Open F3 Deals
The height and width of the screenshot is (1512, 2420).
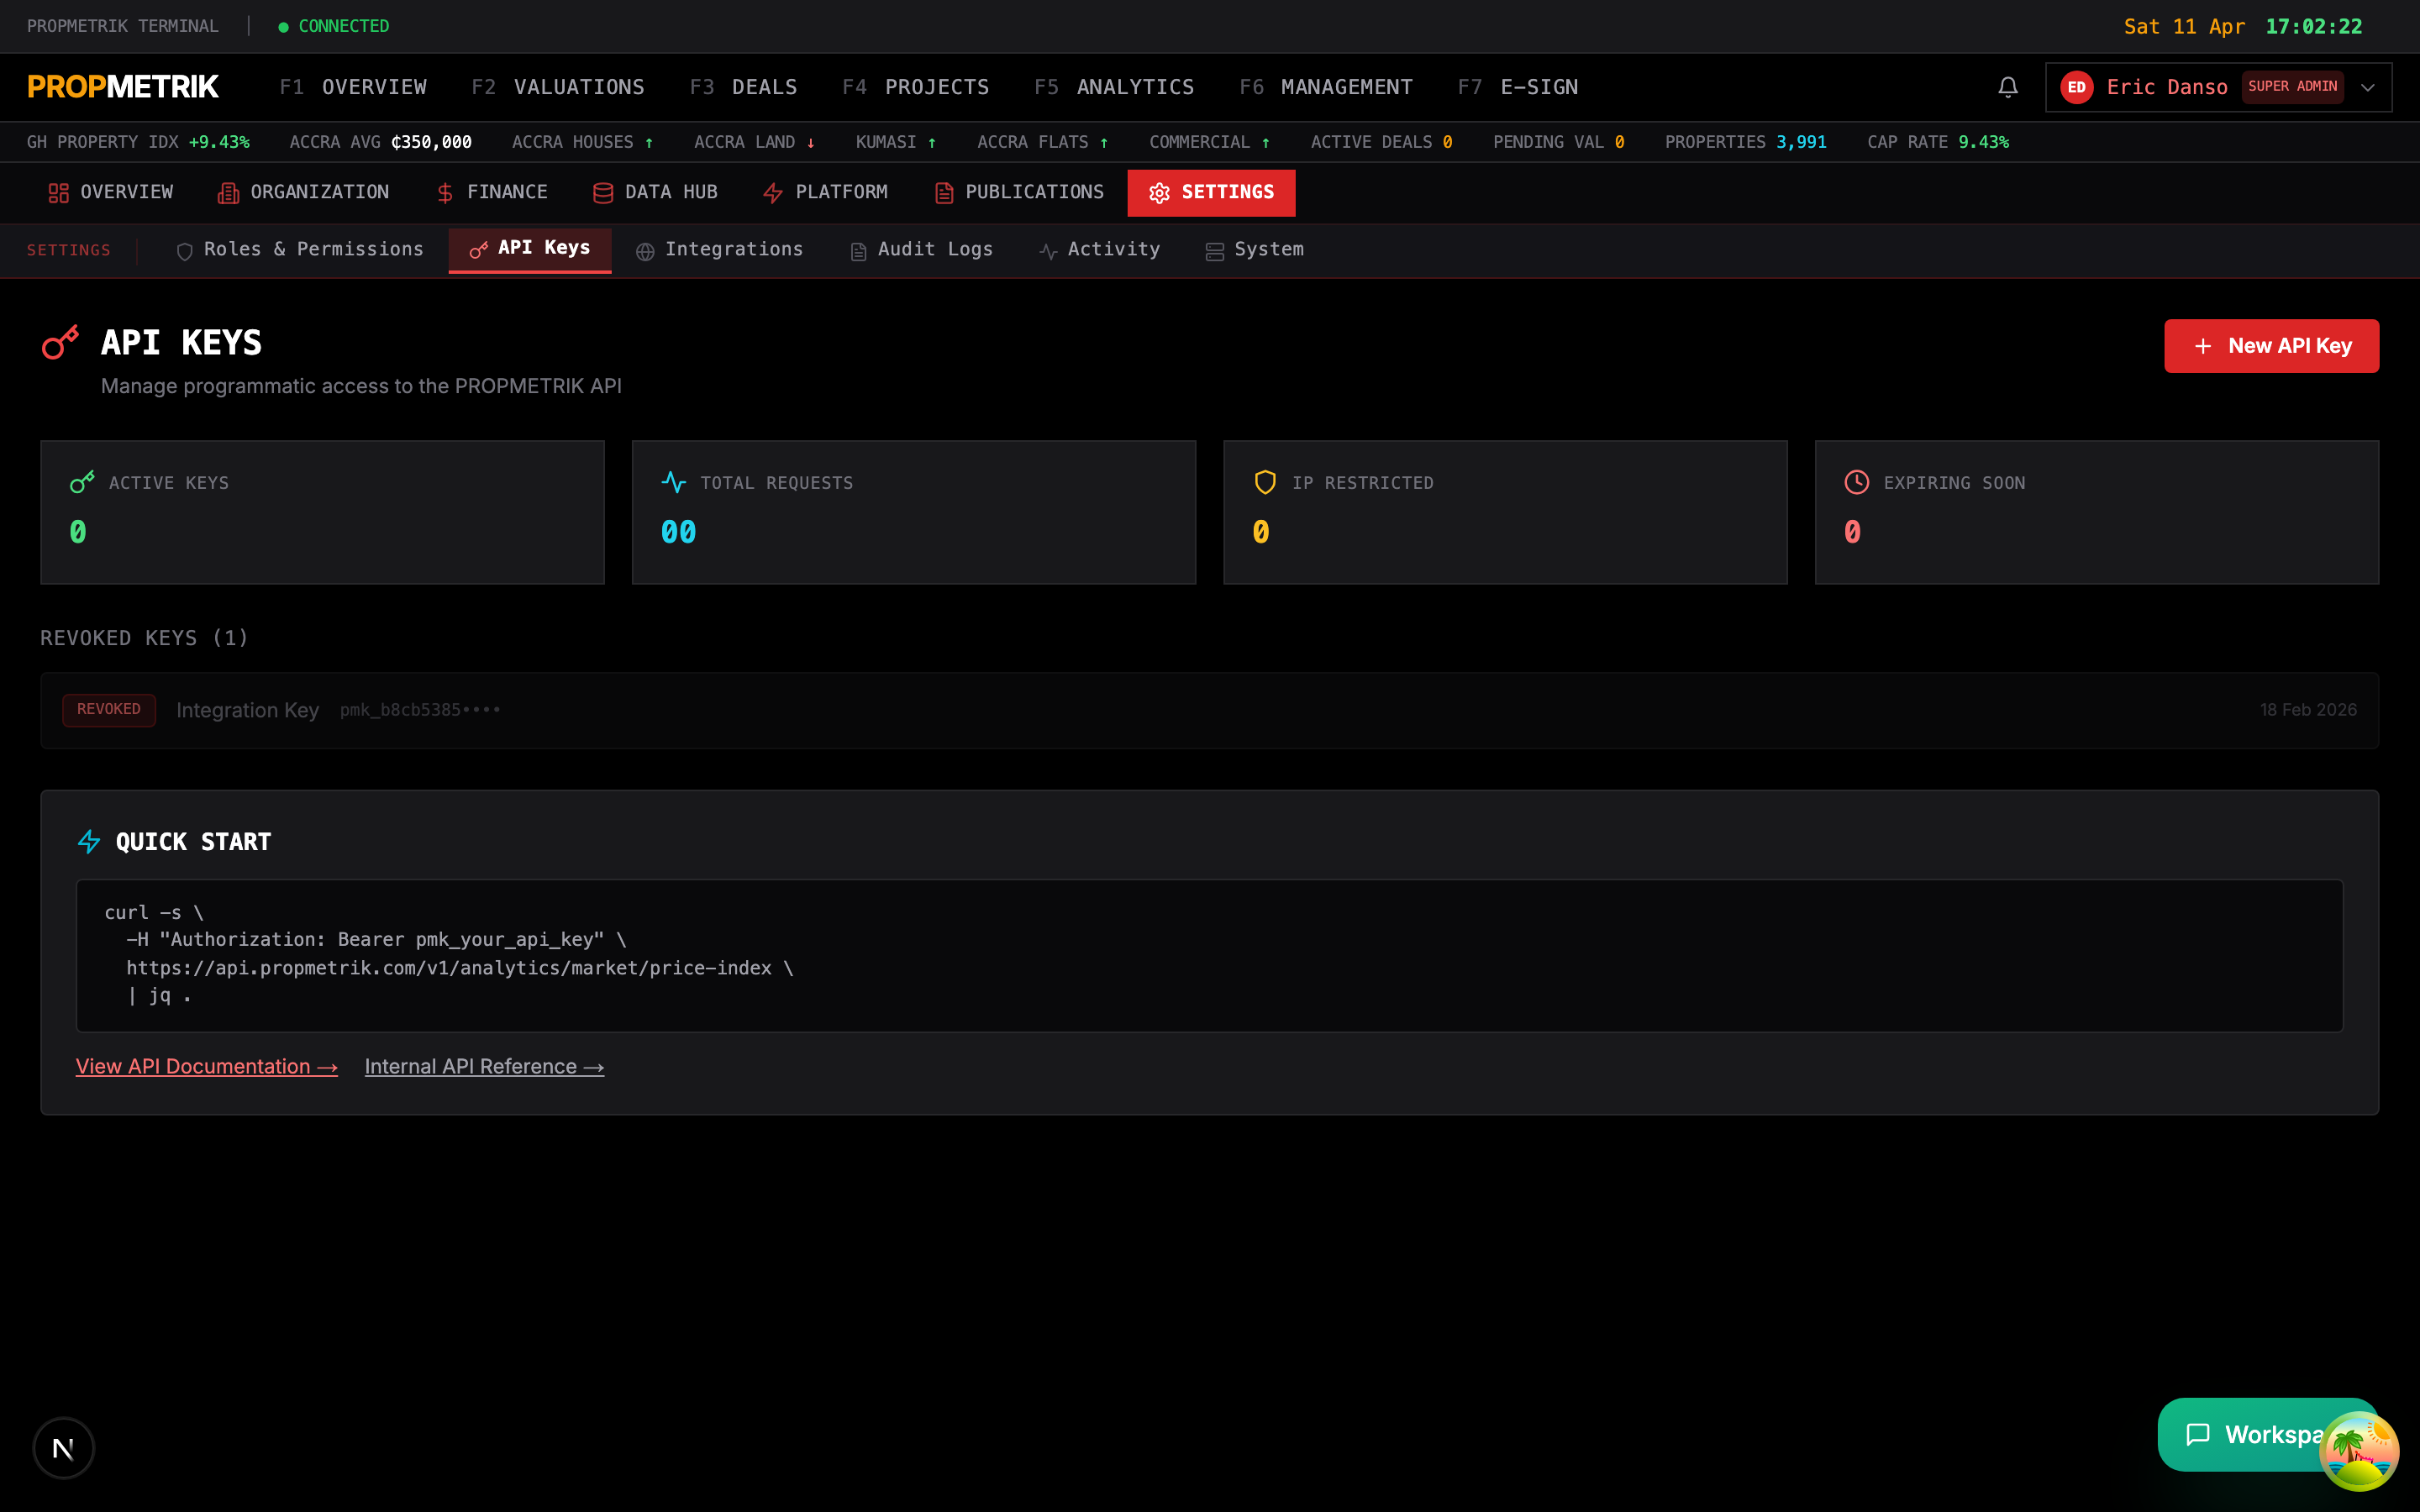point(743,87)
